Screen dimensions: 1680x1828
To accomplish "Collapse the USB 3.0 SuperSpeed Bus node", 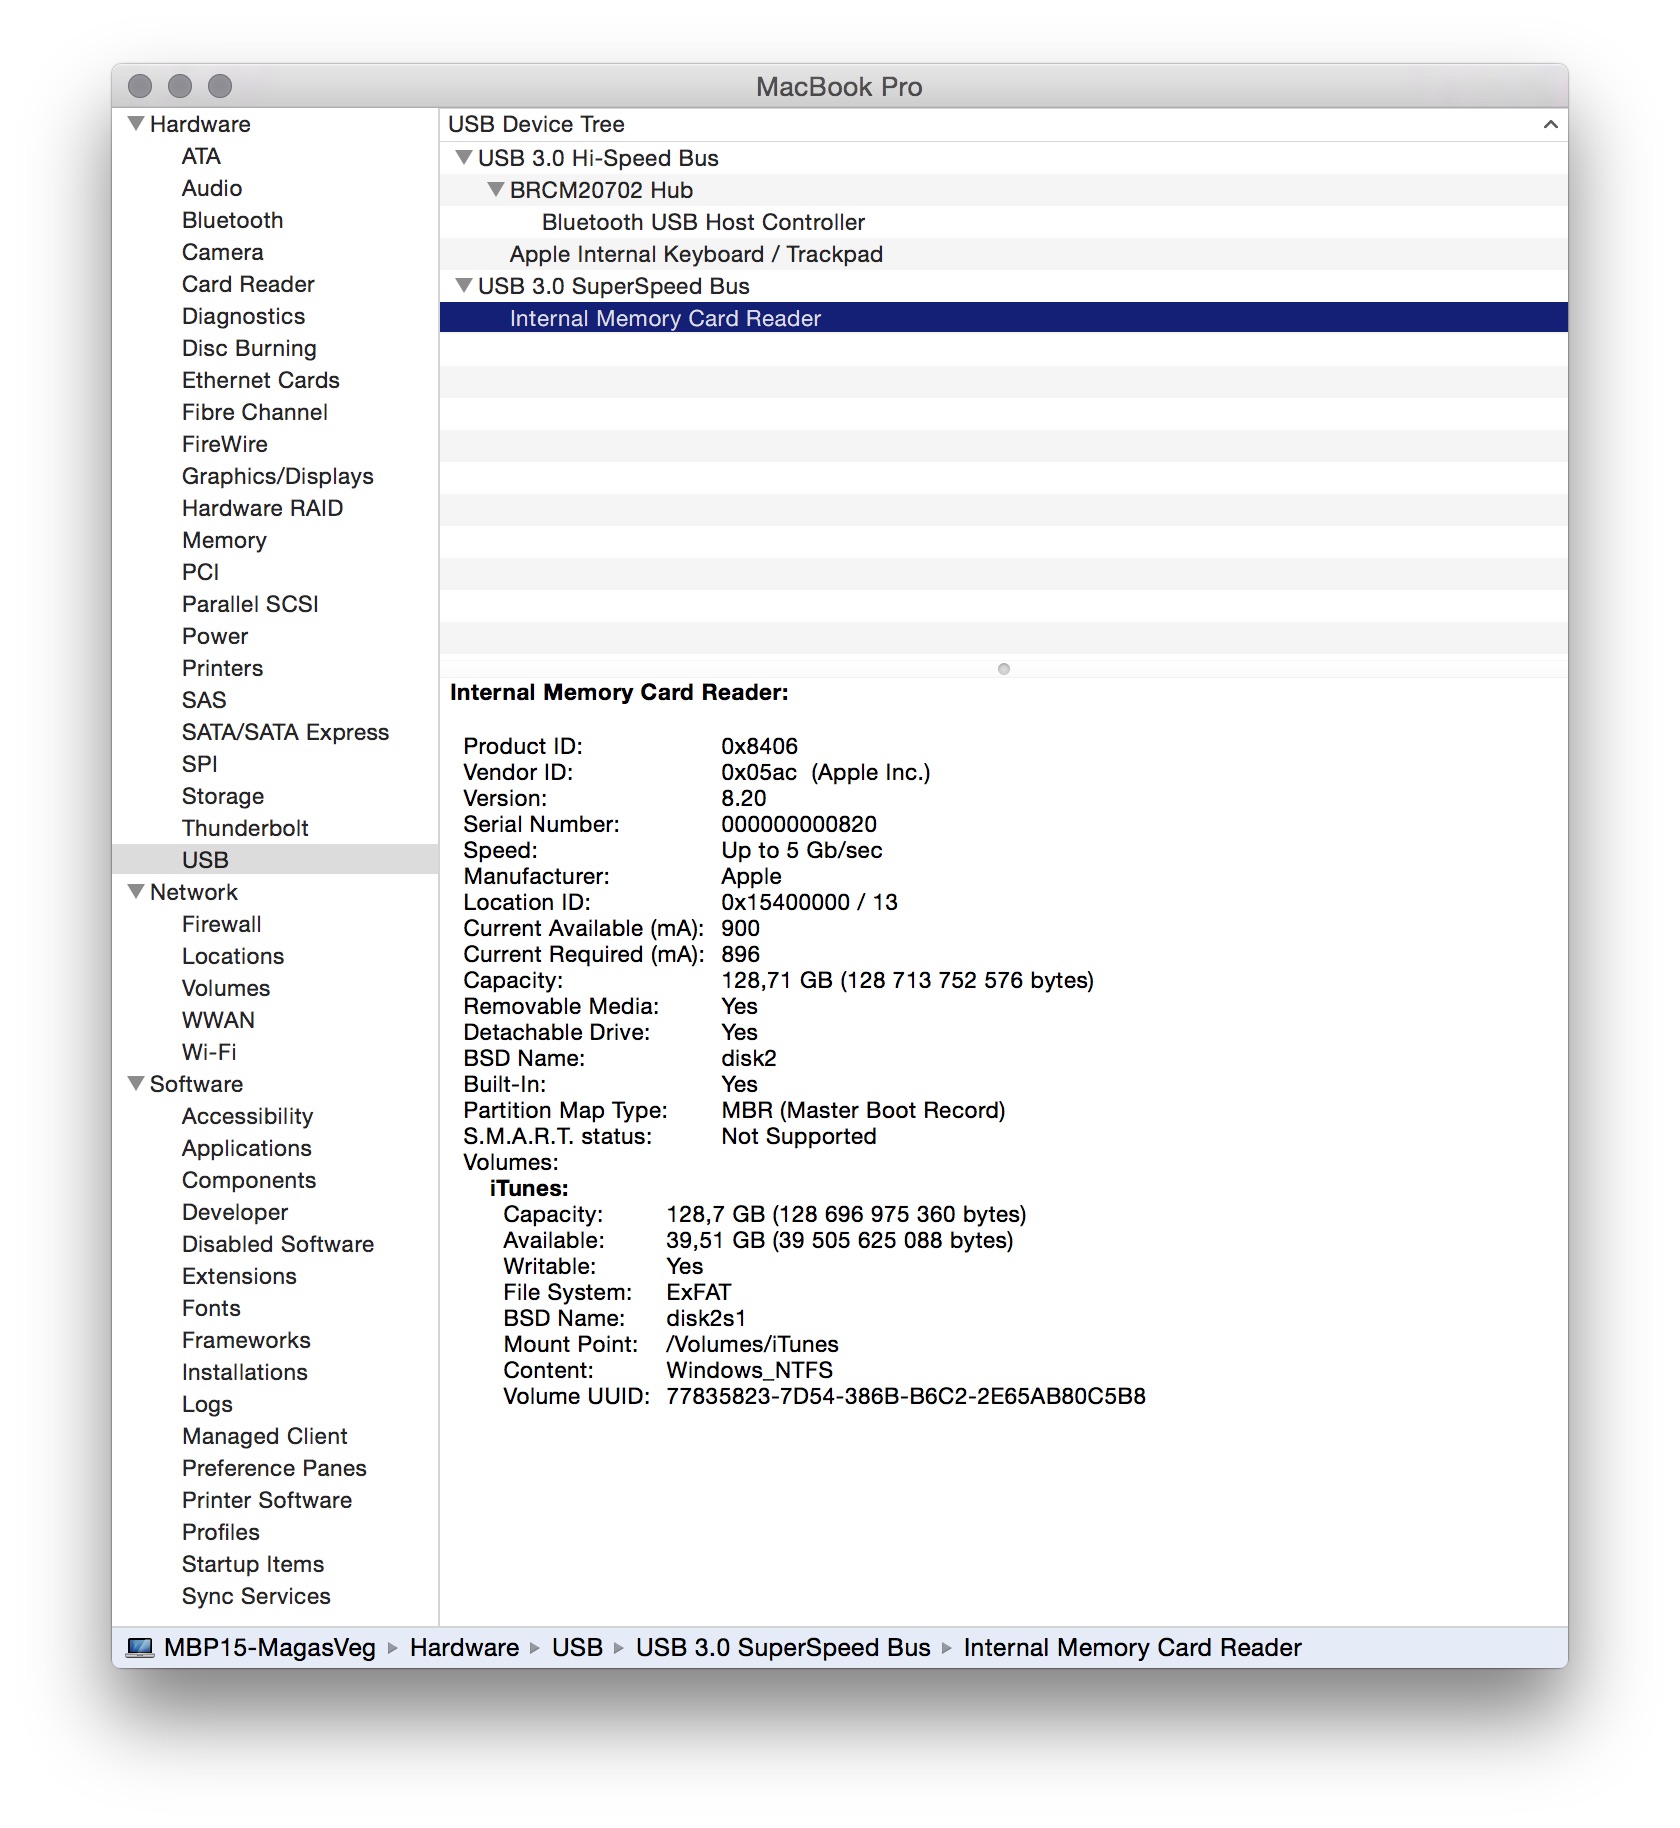I will 464,286.
